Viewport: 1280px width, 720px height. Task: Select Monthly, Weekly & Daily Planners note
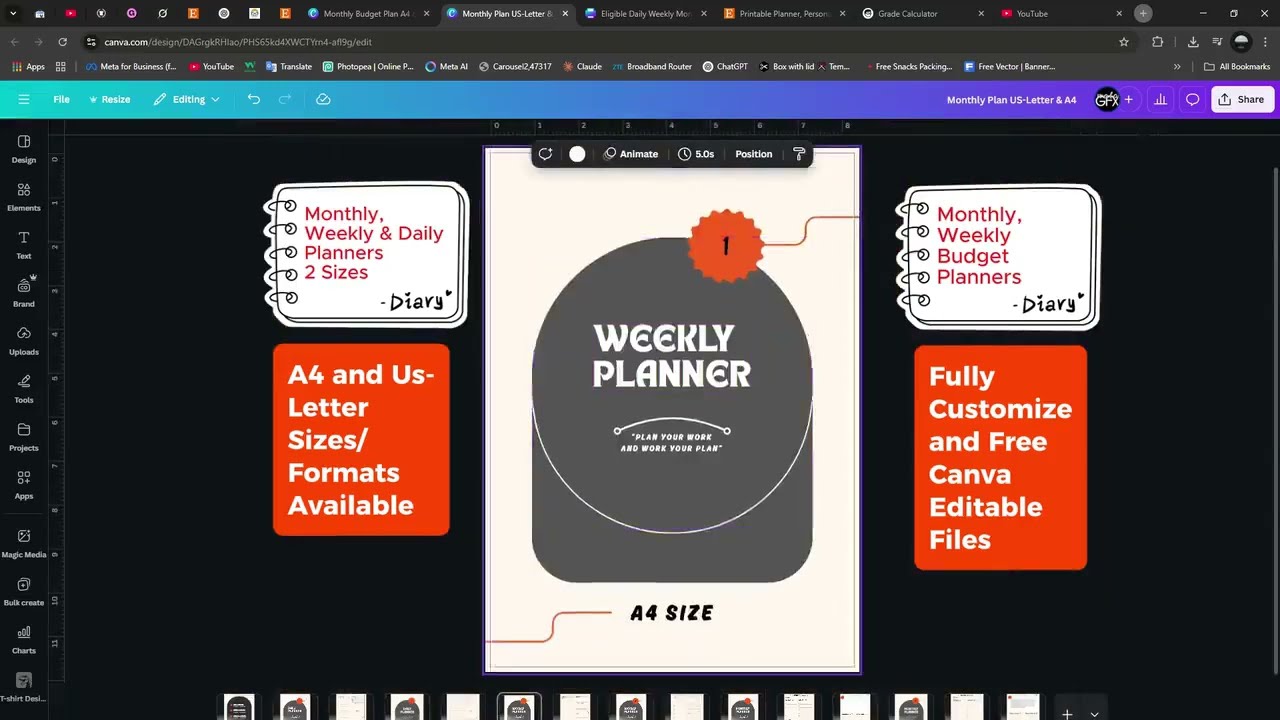click(367, 254)
